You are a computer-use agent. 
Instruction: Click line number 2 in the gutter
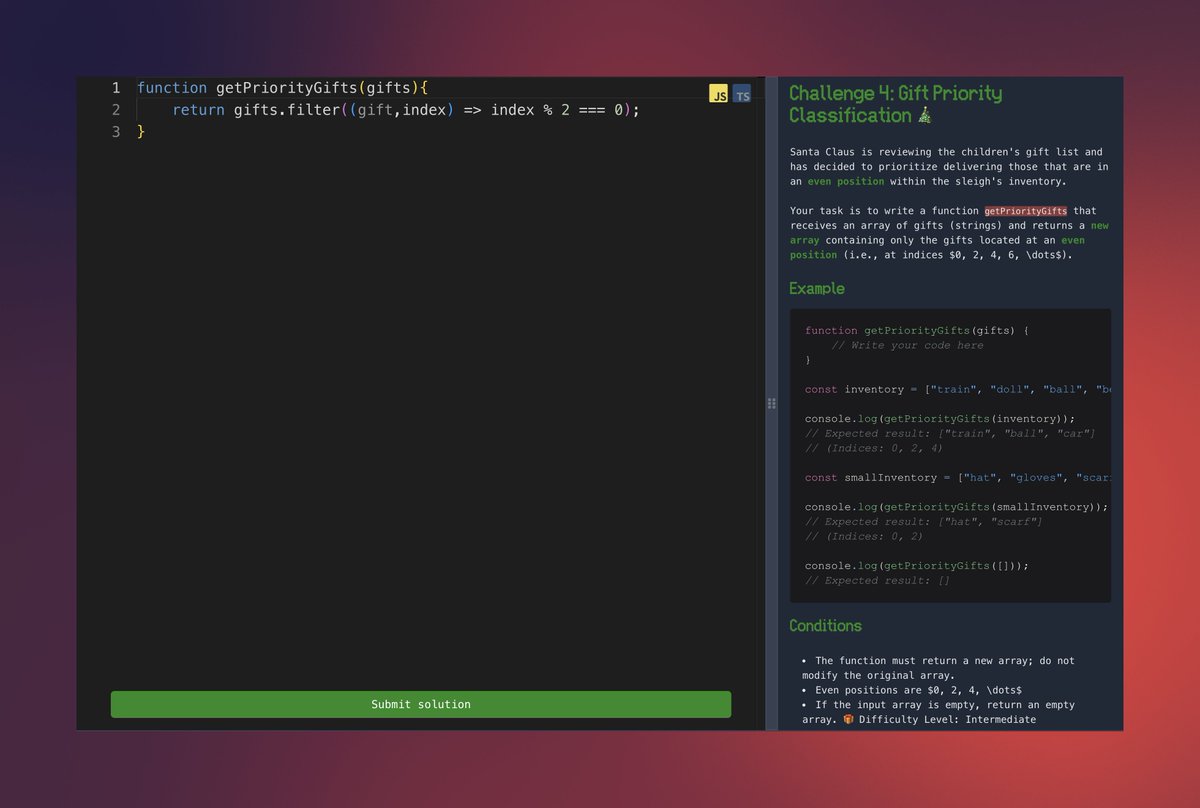pyautogui.click(x=116, y=110)
